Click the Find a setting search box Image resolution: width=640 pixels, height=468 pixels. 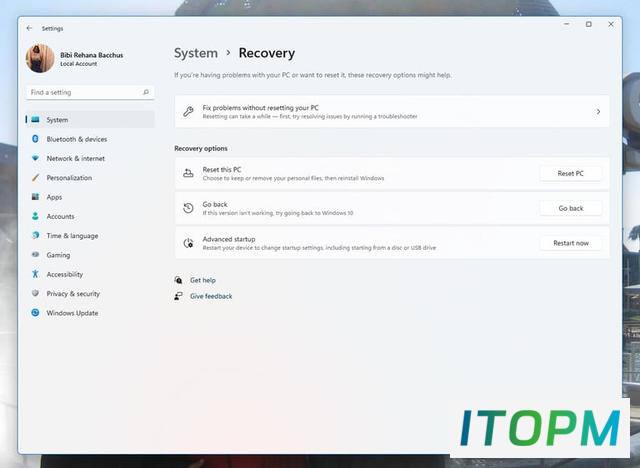click(x=90, y=92)
